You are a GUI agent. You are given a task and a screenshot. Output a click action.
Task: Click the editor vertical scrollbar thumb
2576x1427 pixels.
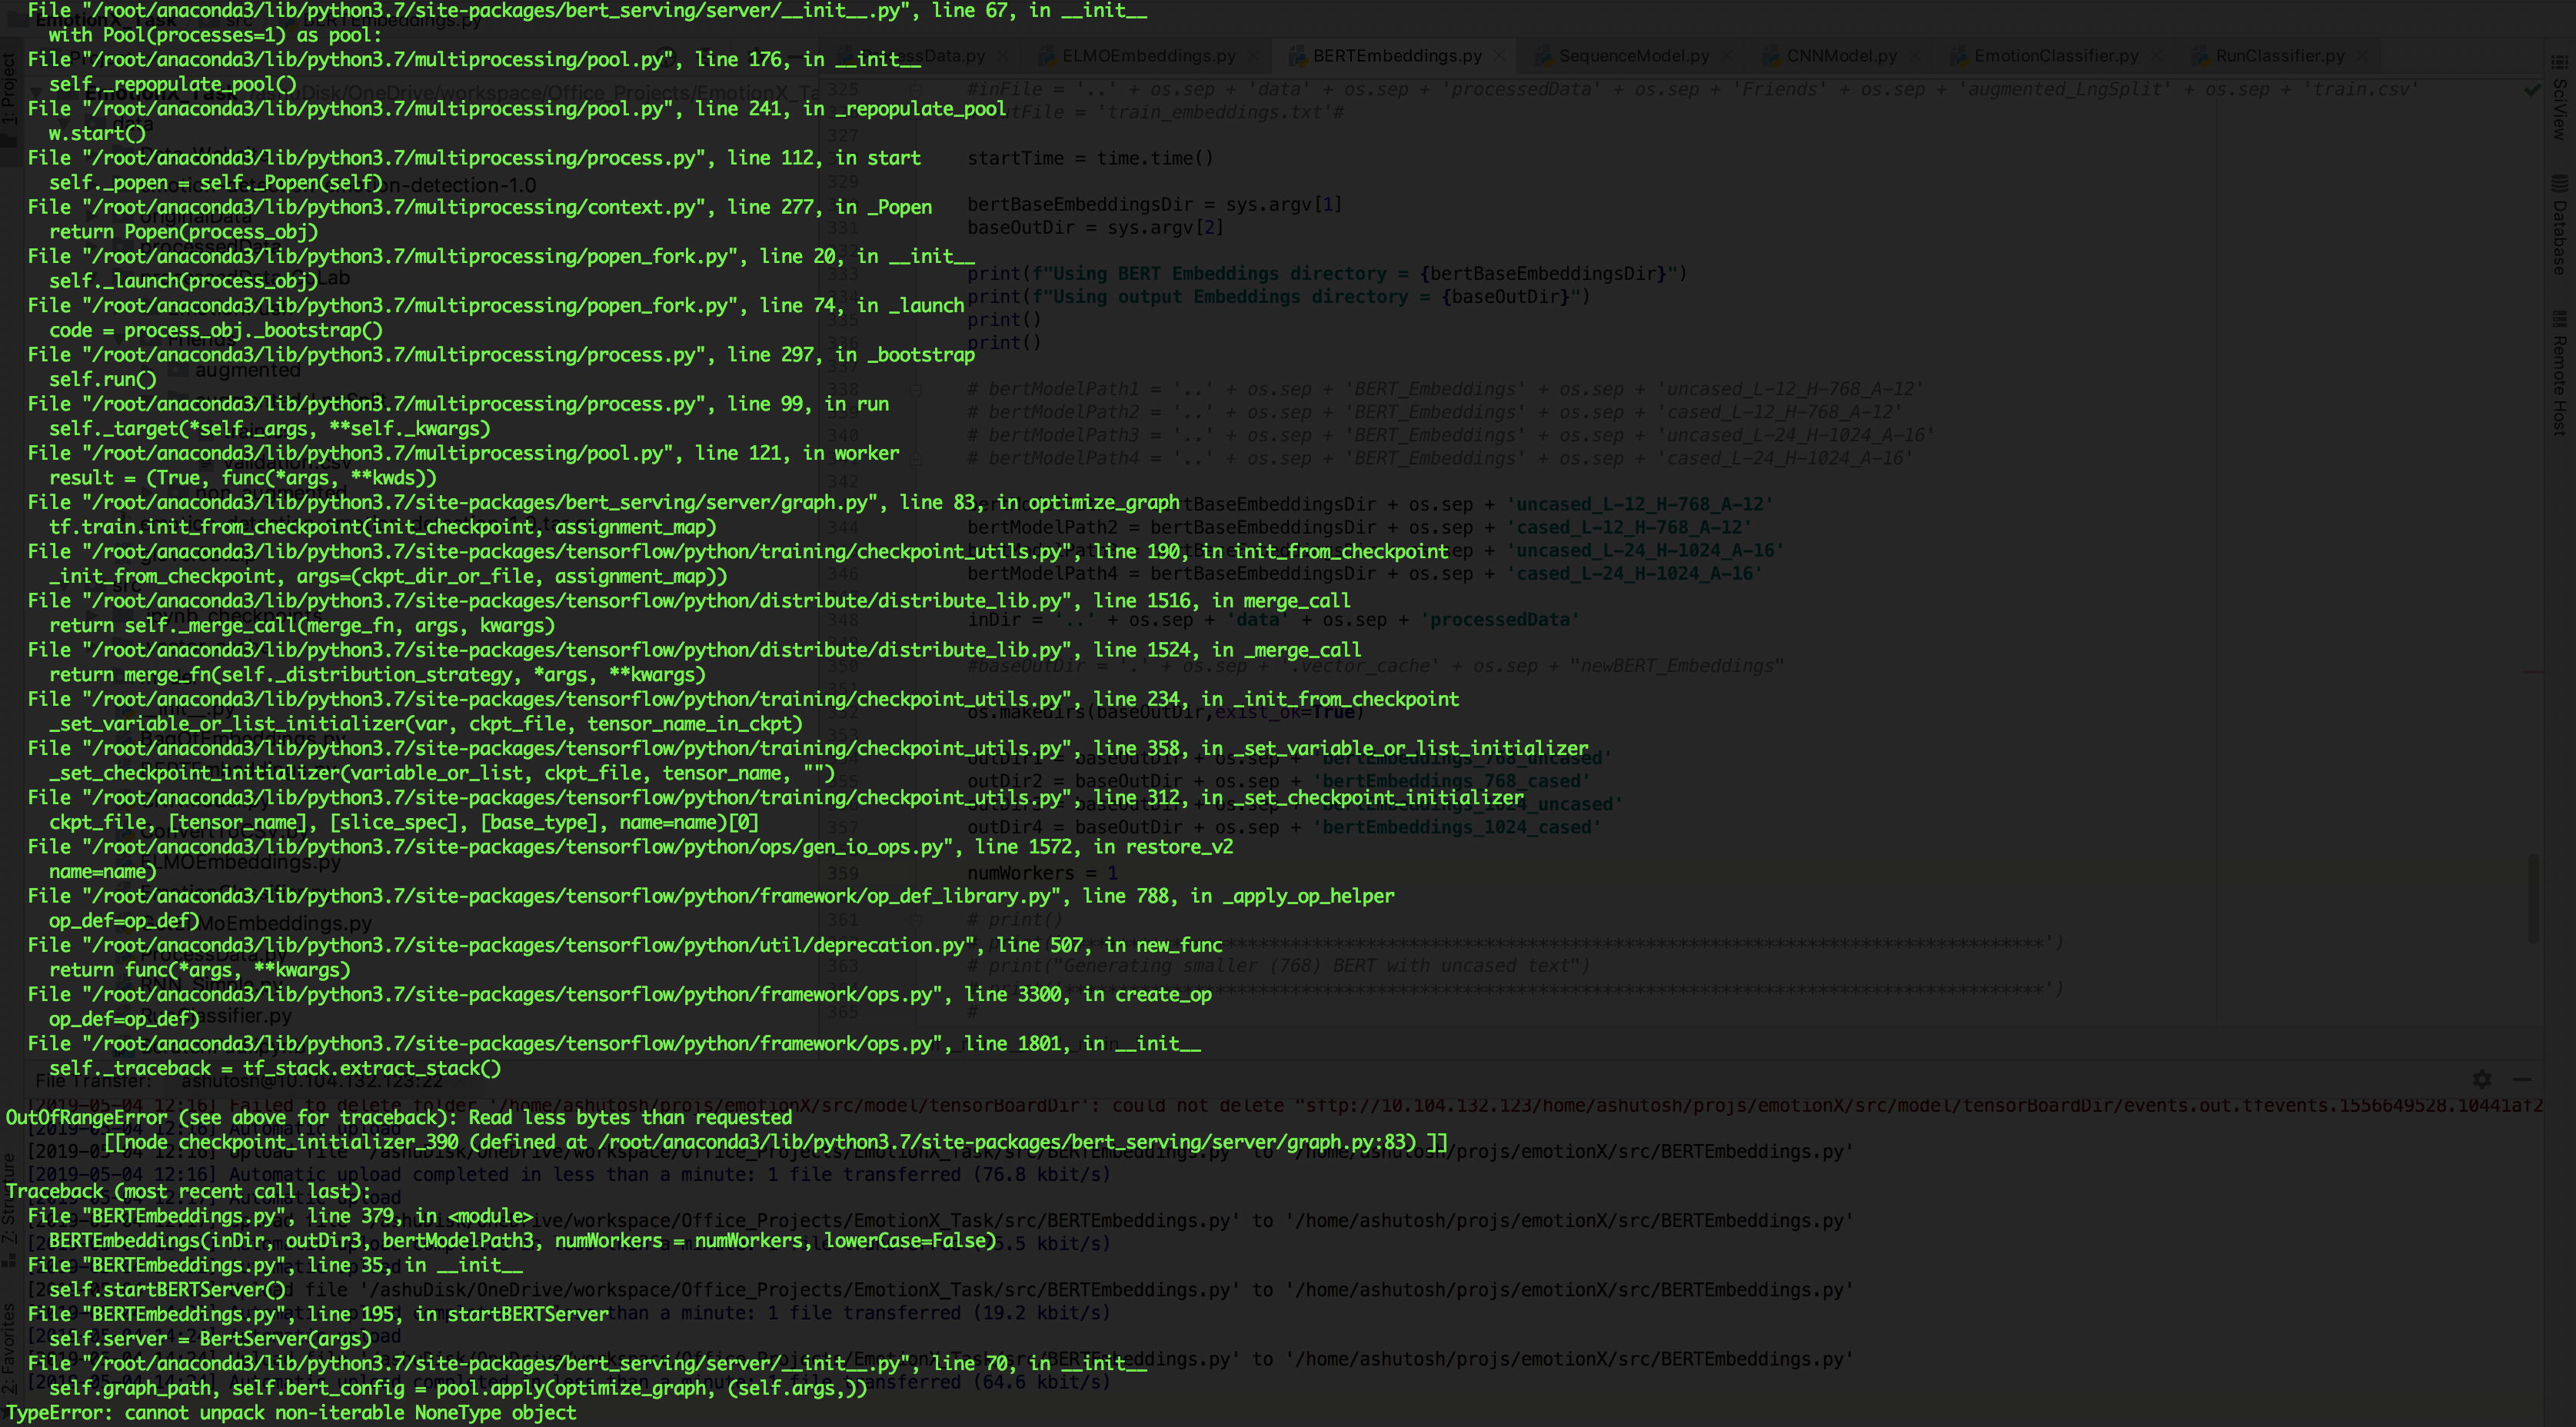click(x=2532, y=898)
